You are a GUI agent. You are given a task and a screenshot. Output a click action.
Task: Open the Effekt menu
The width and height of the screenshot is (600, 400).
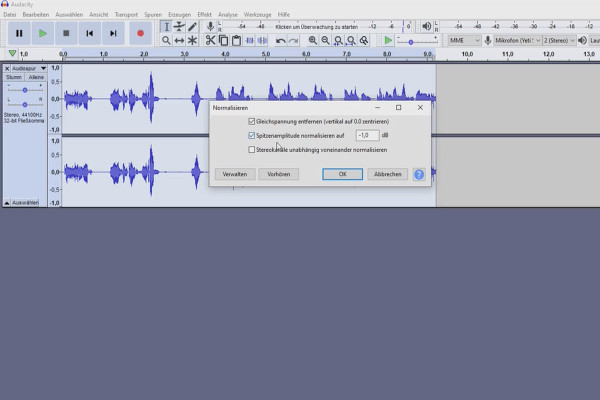[x=204, y=15]
